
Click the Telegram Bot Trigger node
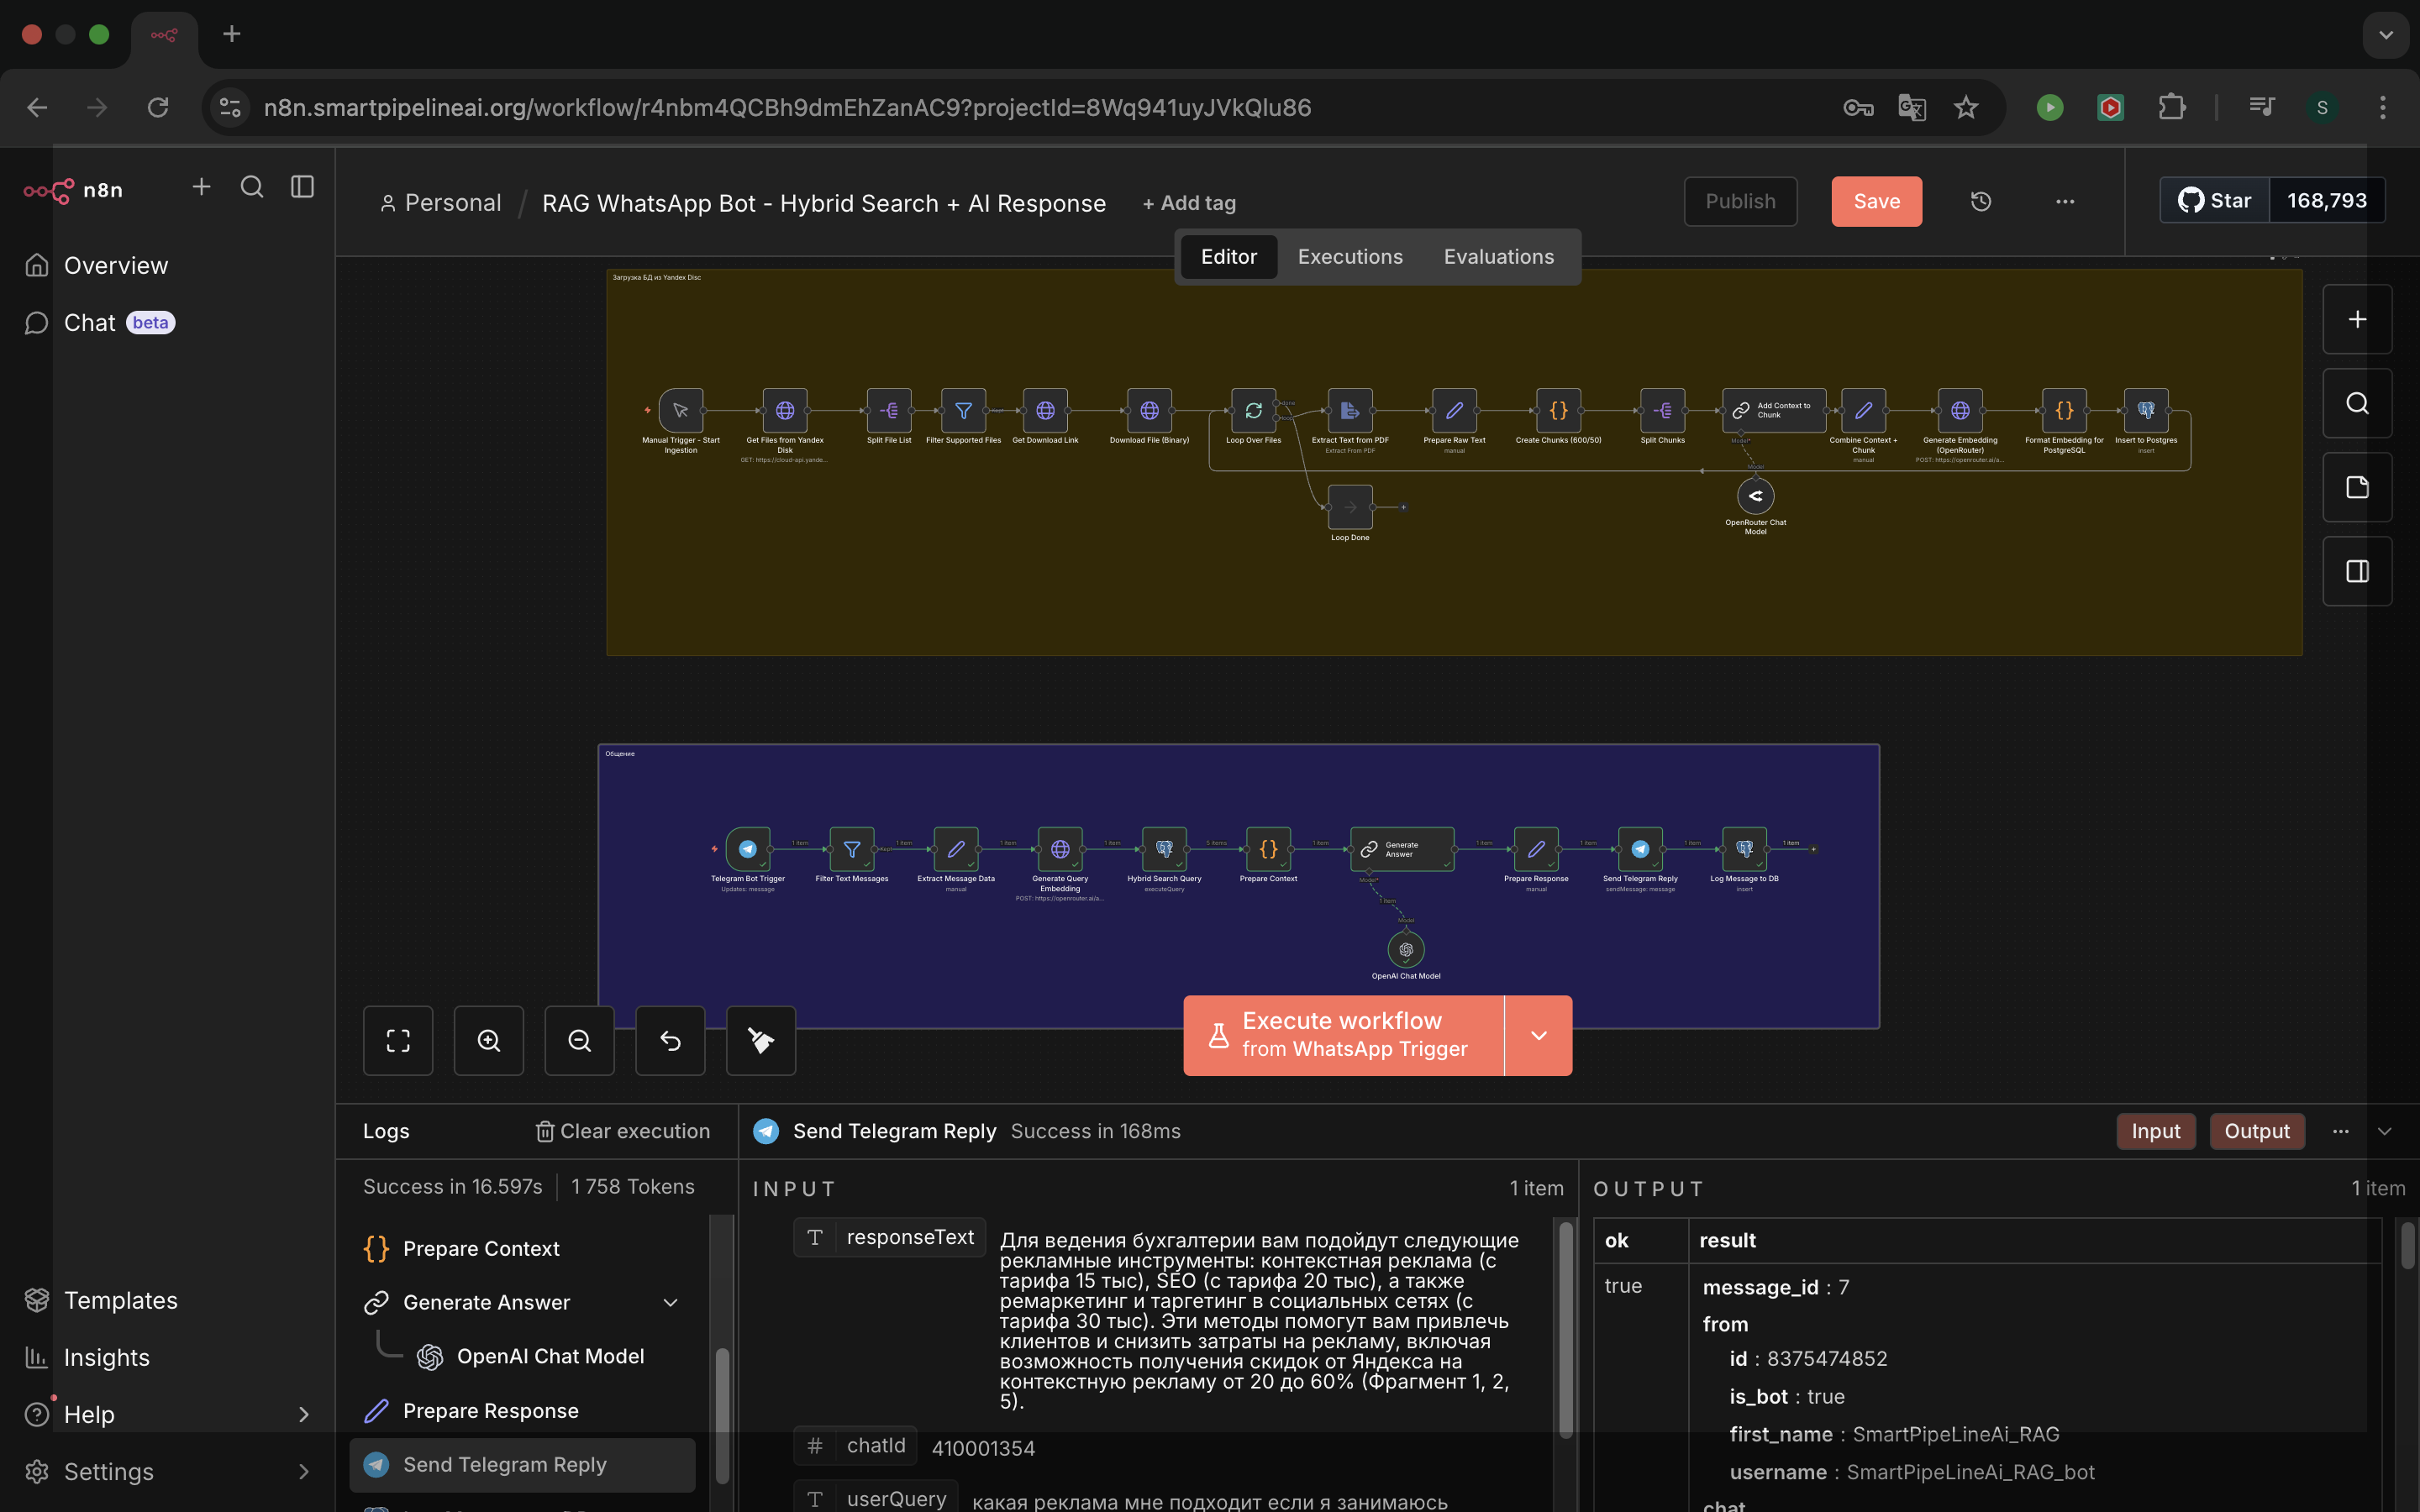747,849
